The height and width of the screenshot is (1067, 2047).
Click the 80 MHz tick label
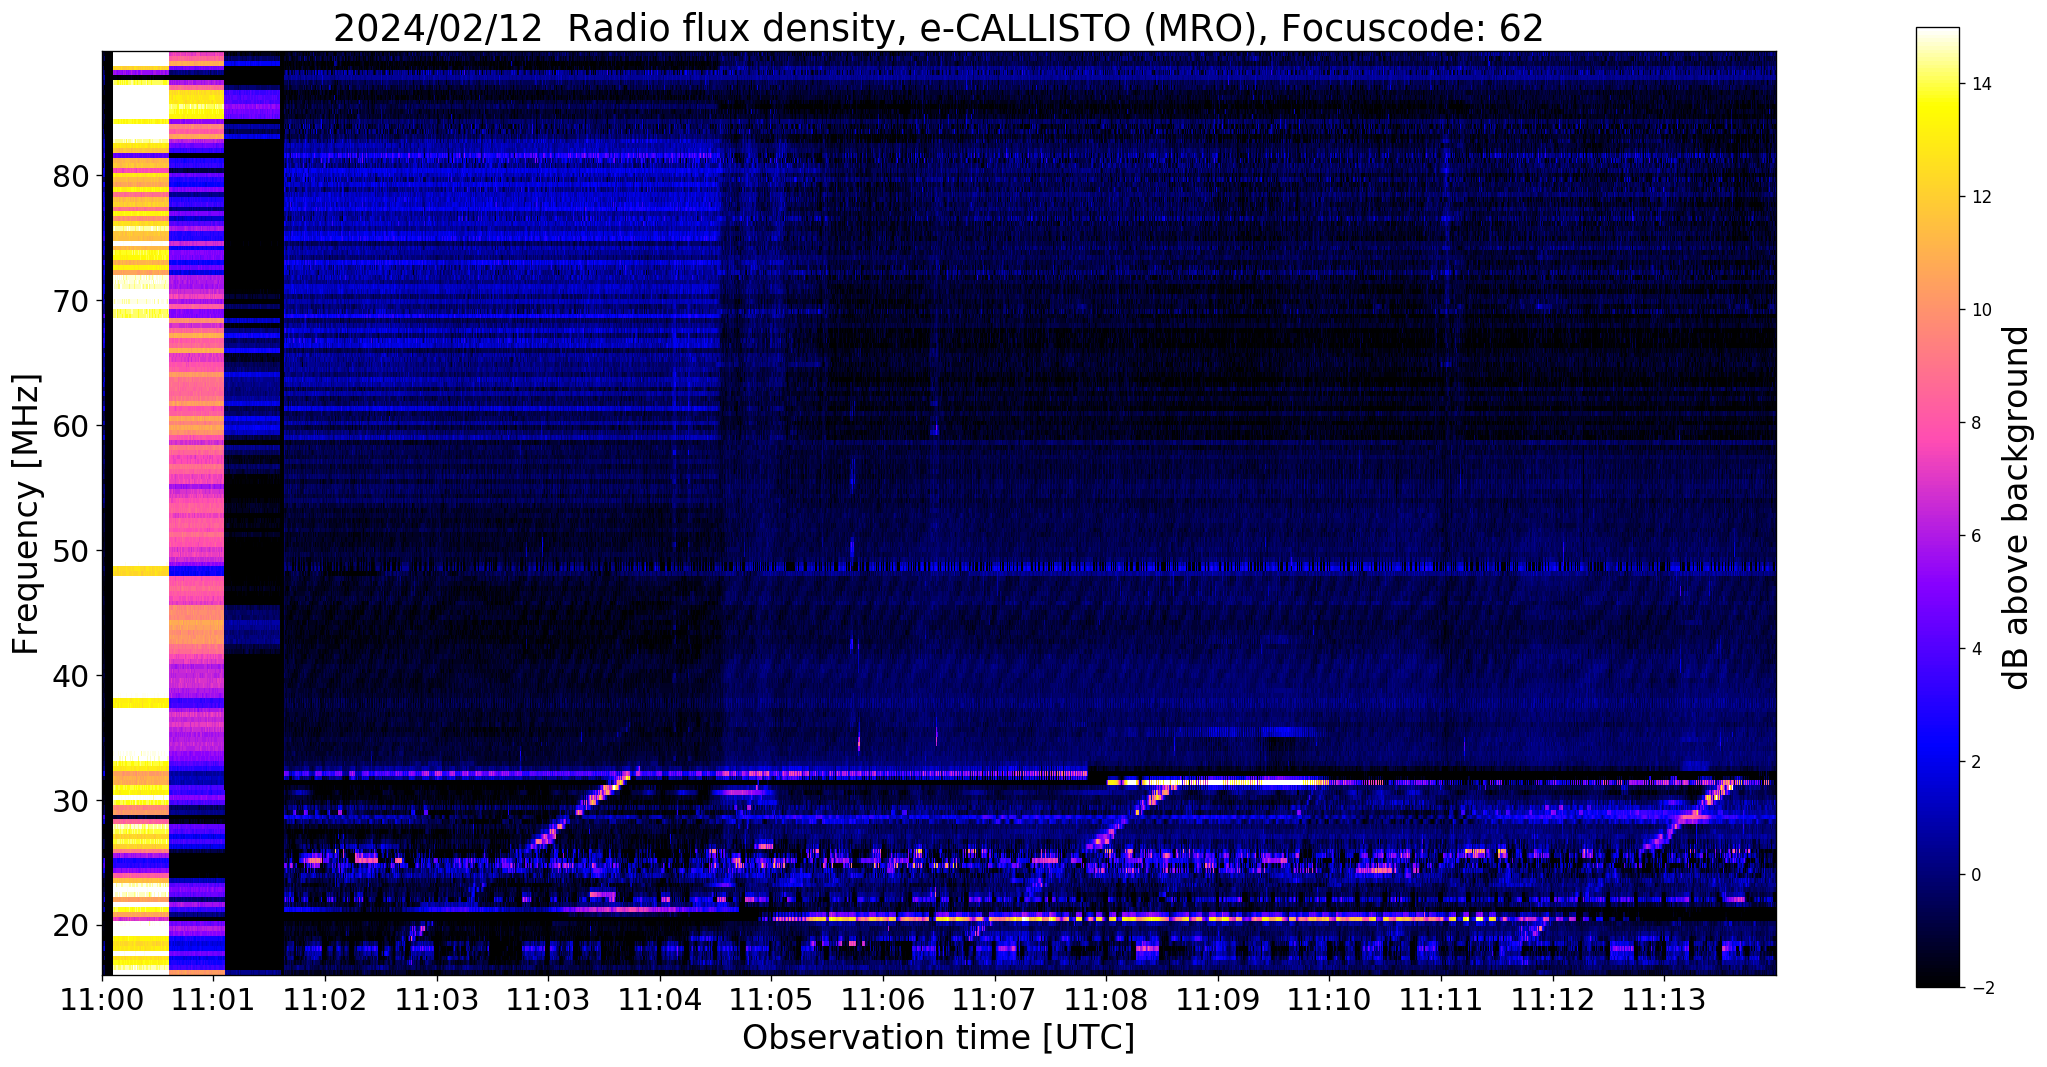[72, 177]
